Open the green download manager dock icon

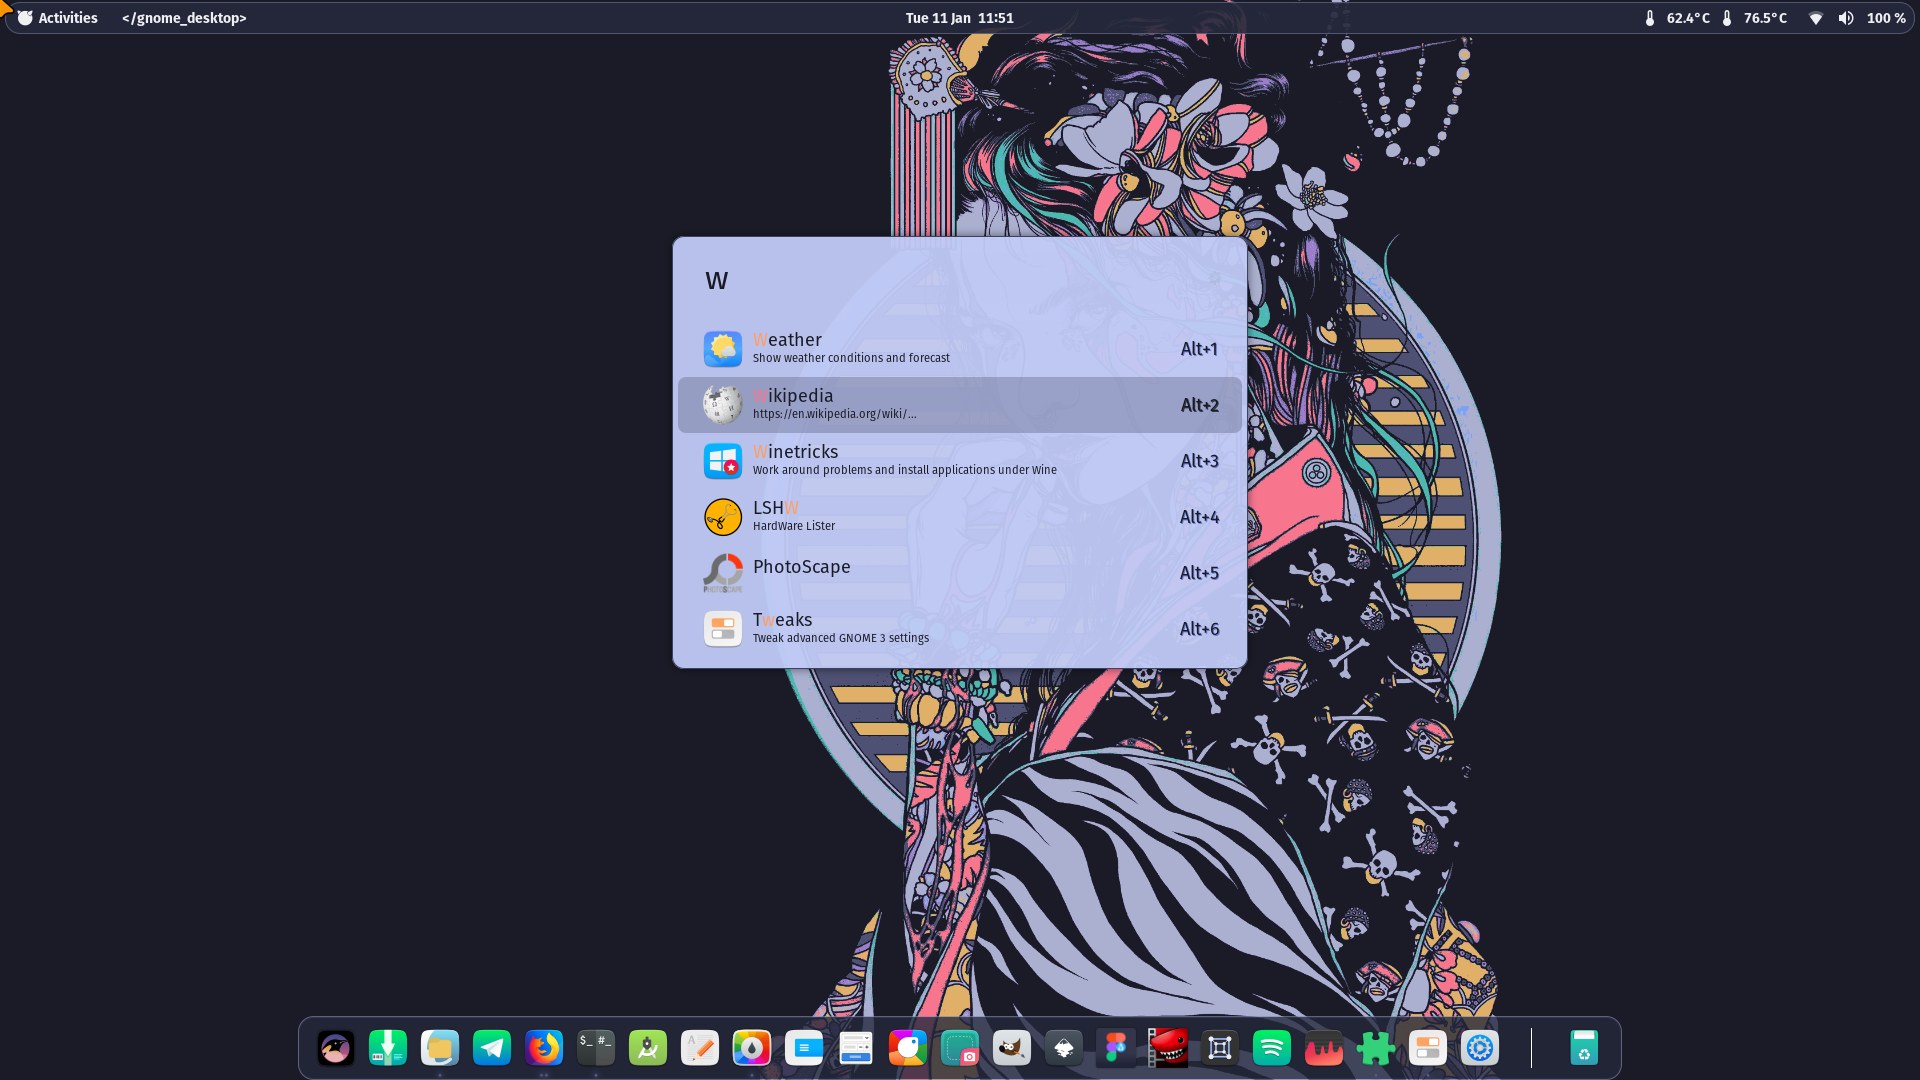pos(388,1048)
